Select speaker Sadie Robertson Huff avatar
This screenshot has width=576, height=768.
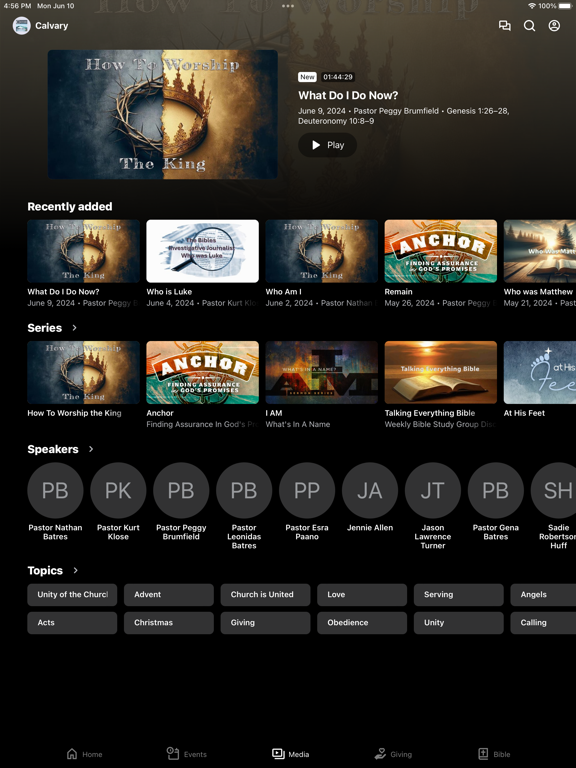click(x=553, y=490)
